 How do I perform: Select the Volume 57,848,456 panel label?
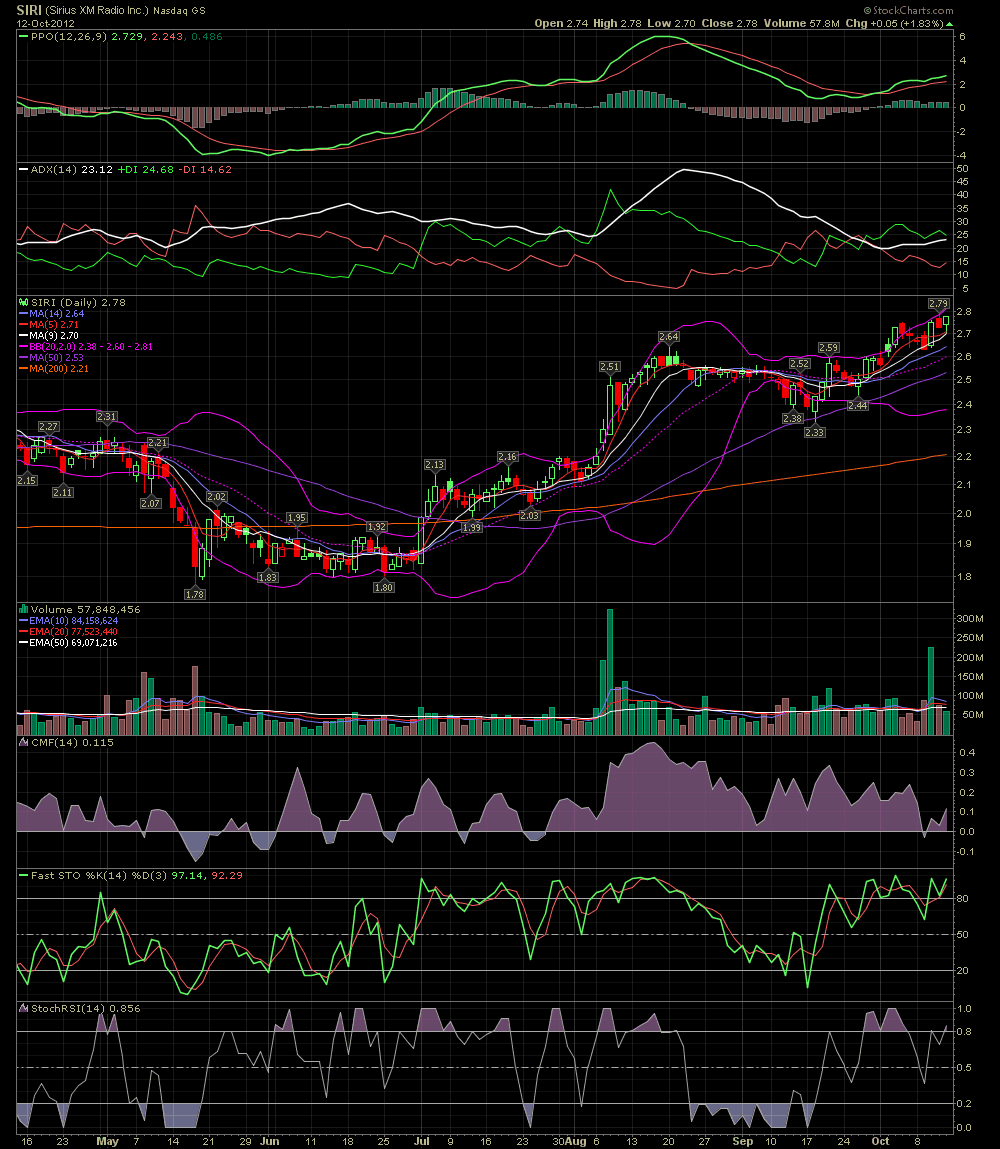(86, 609)
